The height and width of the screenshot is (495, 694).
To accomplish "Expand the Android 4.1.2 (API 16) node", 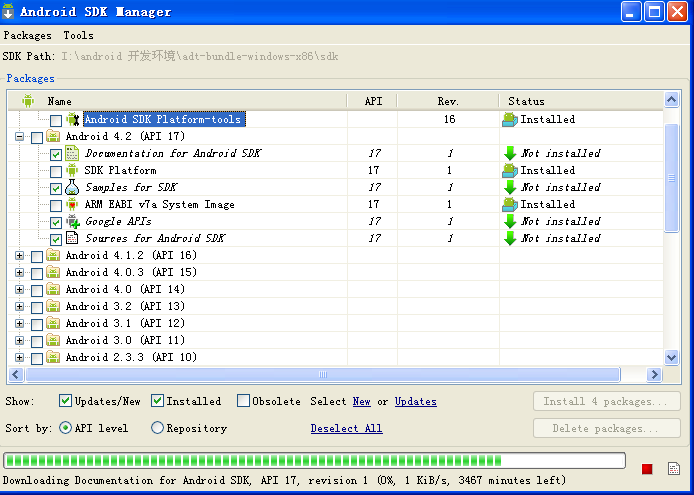I will click(x=19, y=255).
